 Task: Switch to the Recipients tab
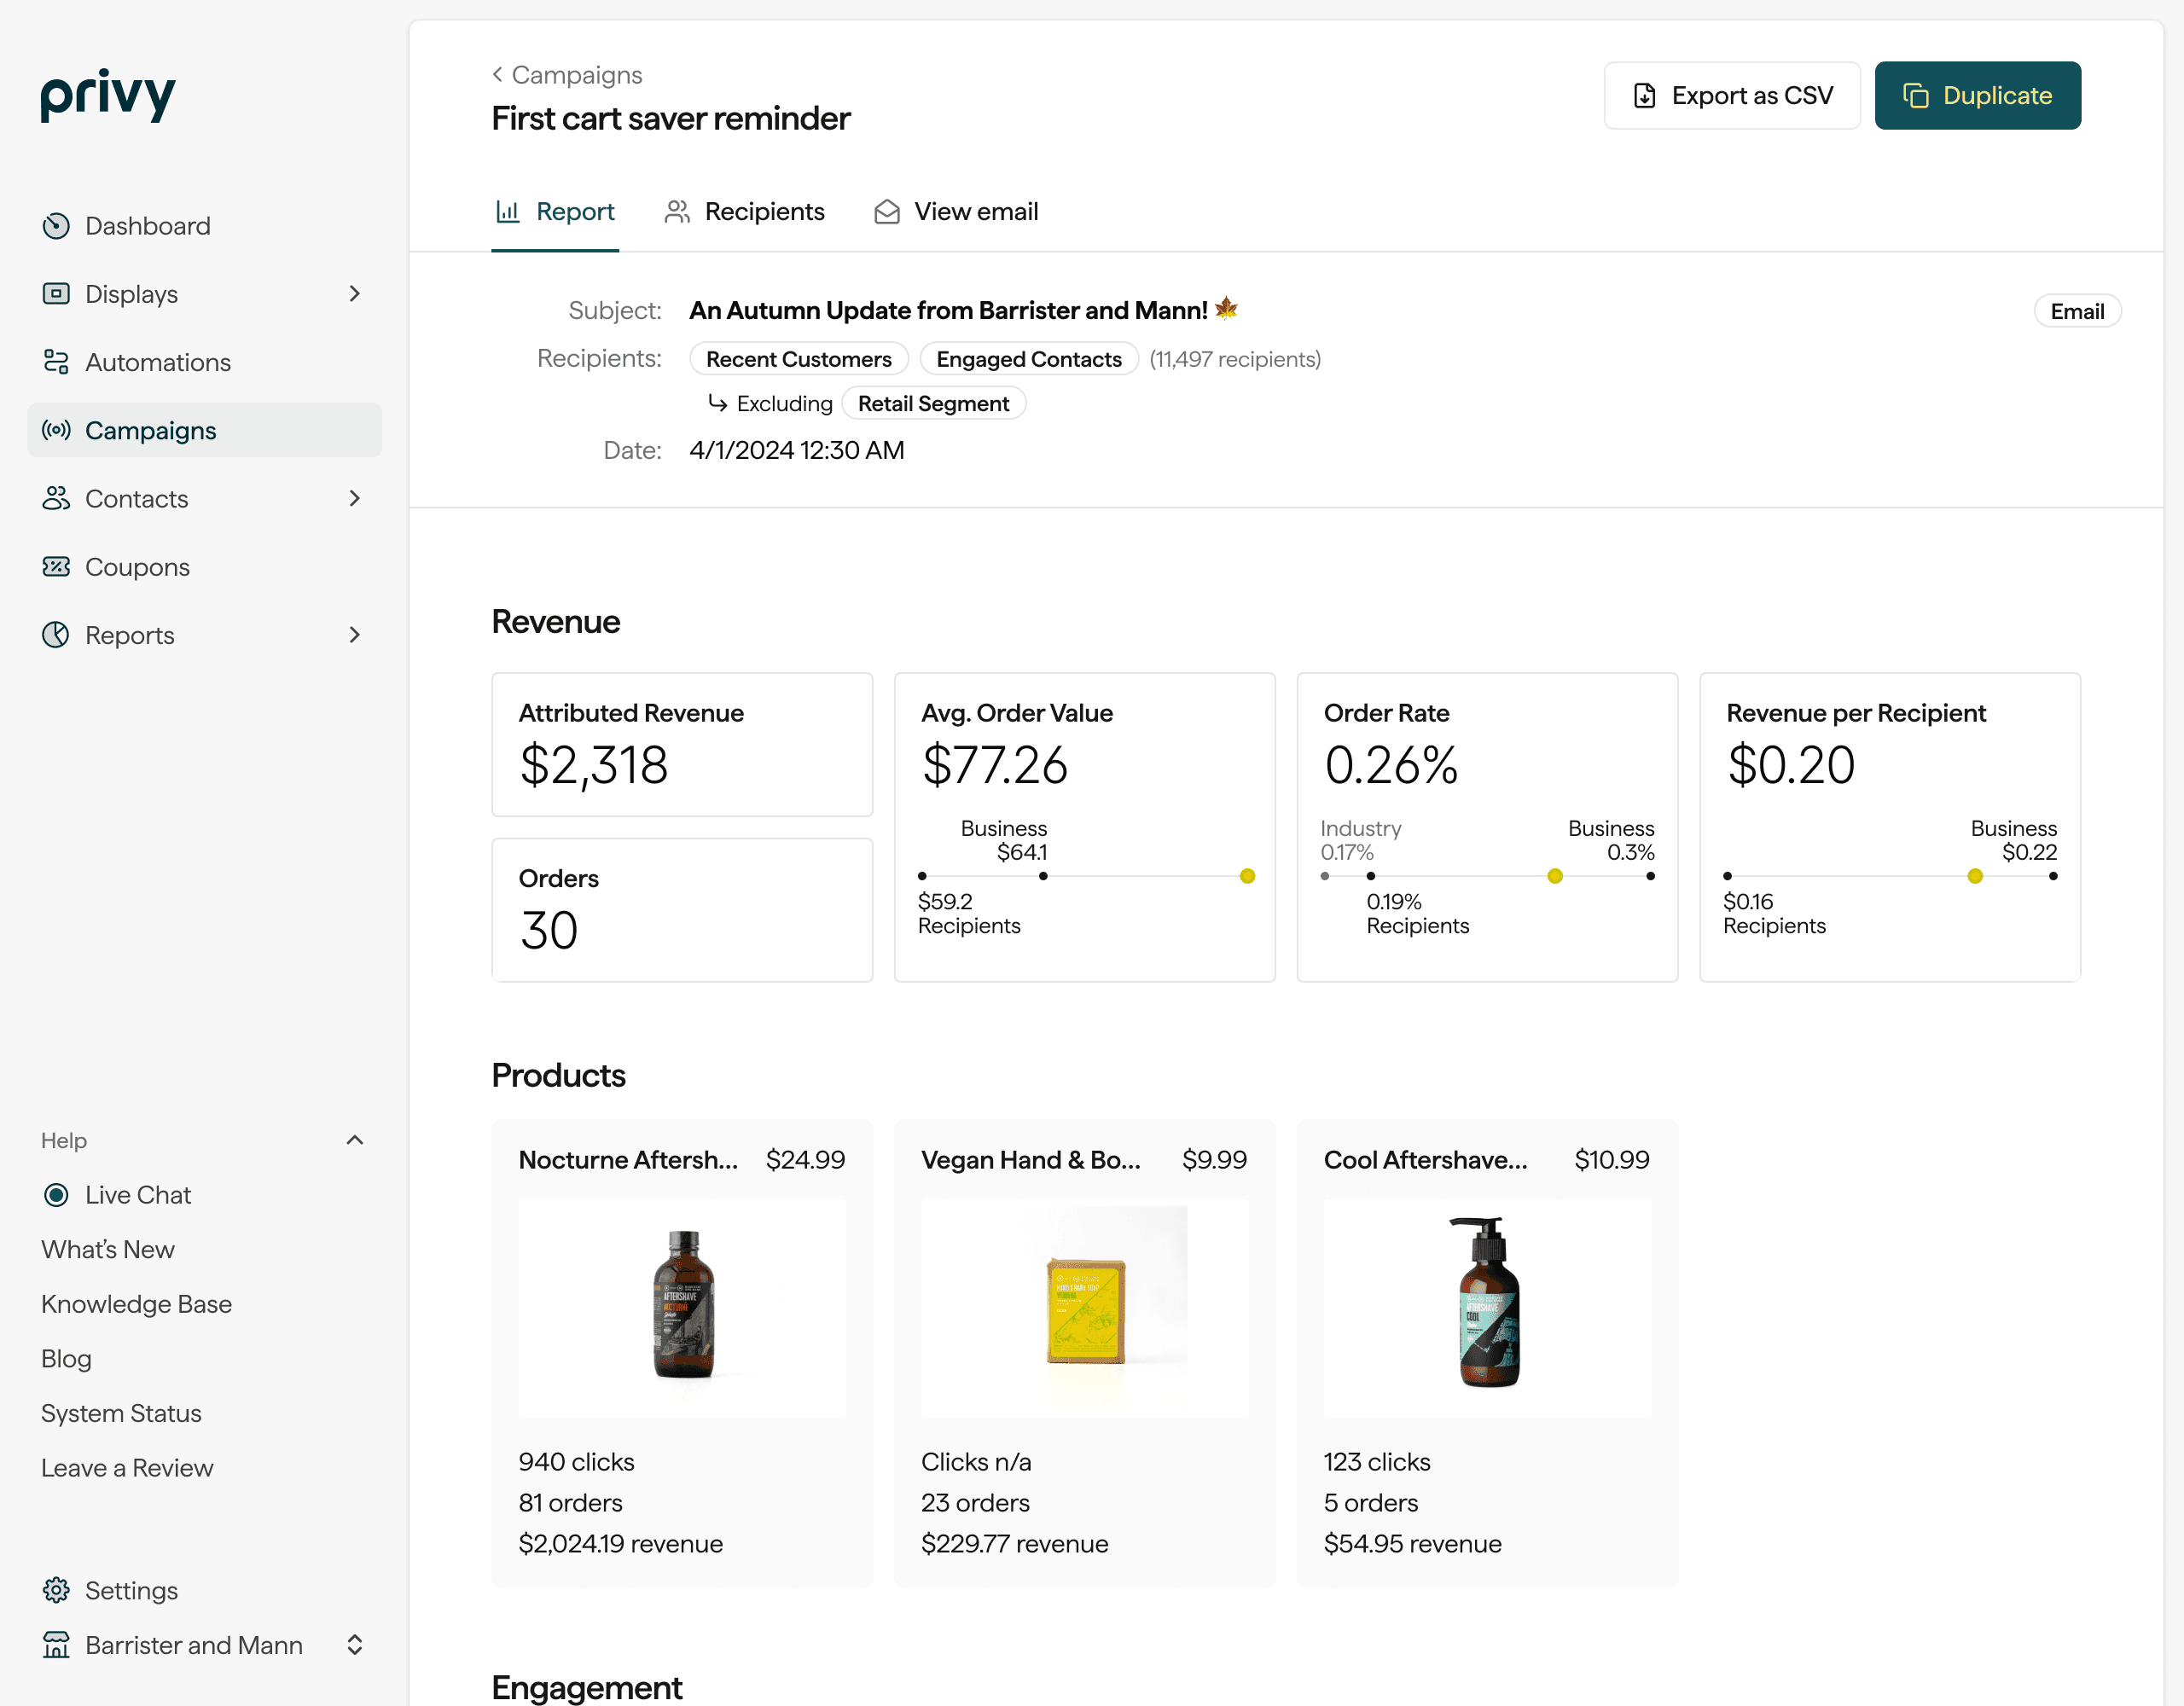pyautogui.click(x=745, y=212)
